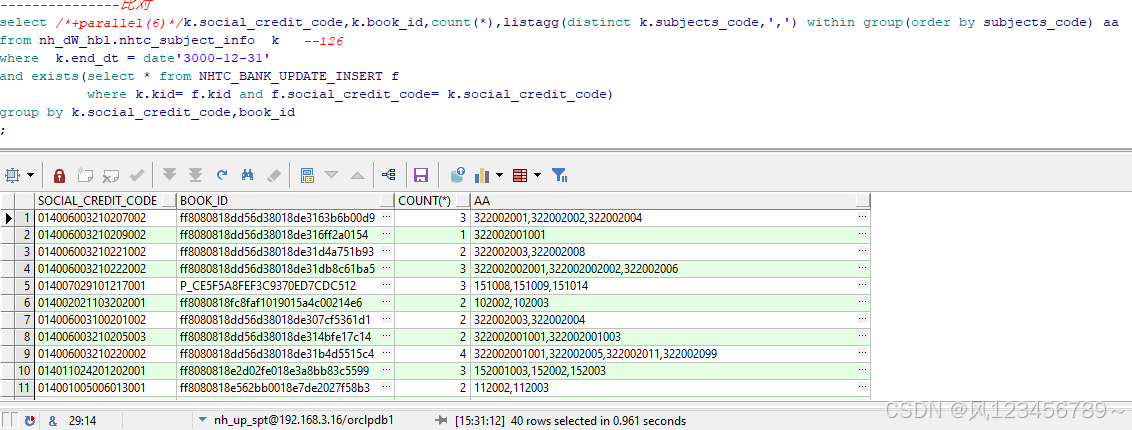Click the next record down triangle
This screenshot has height=430, width=1132.
pos(331,175)
